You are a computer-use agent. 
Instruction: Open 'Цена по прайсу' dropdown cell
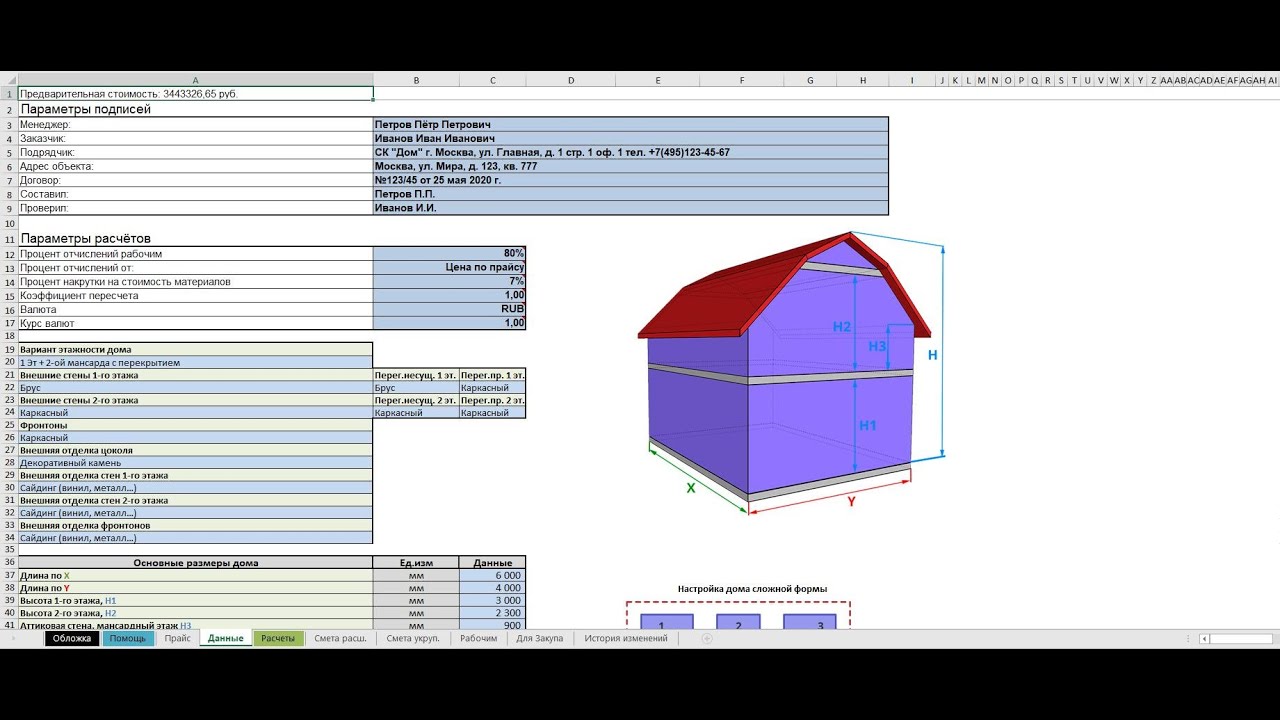coord(449,268)
